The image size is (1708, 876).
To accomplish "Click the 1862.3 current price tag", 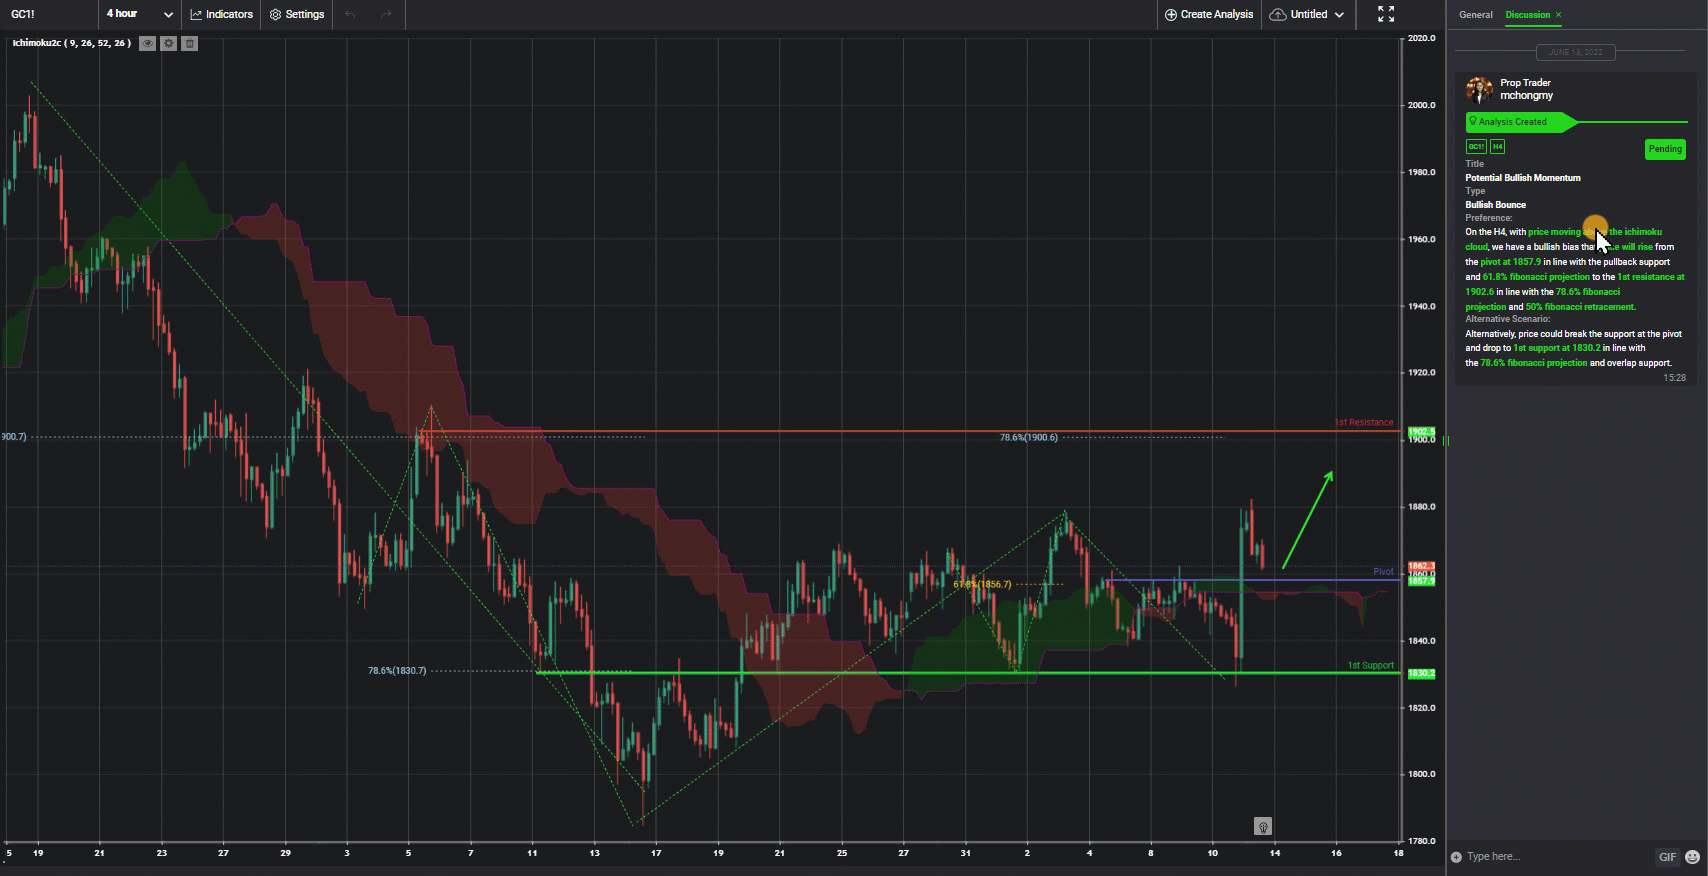I will click(x=1421, y=567).
